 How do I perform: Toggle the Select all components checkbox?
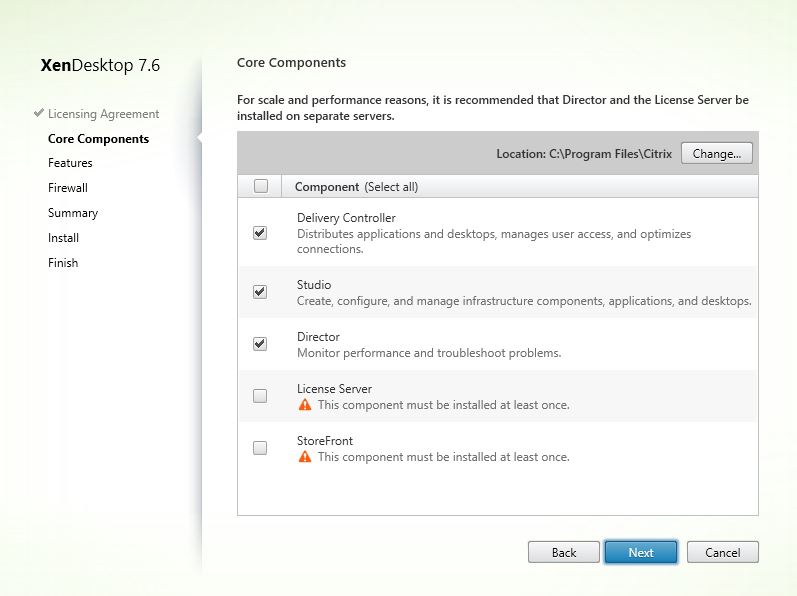coord(261,186)
